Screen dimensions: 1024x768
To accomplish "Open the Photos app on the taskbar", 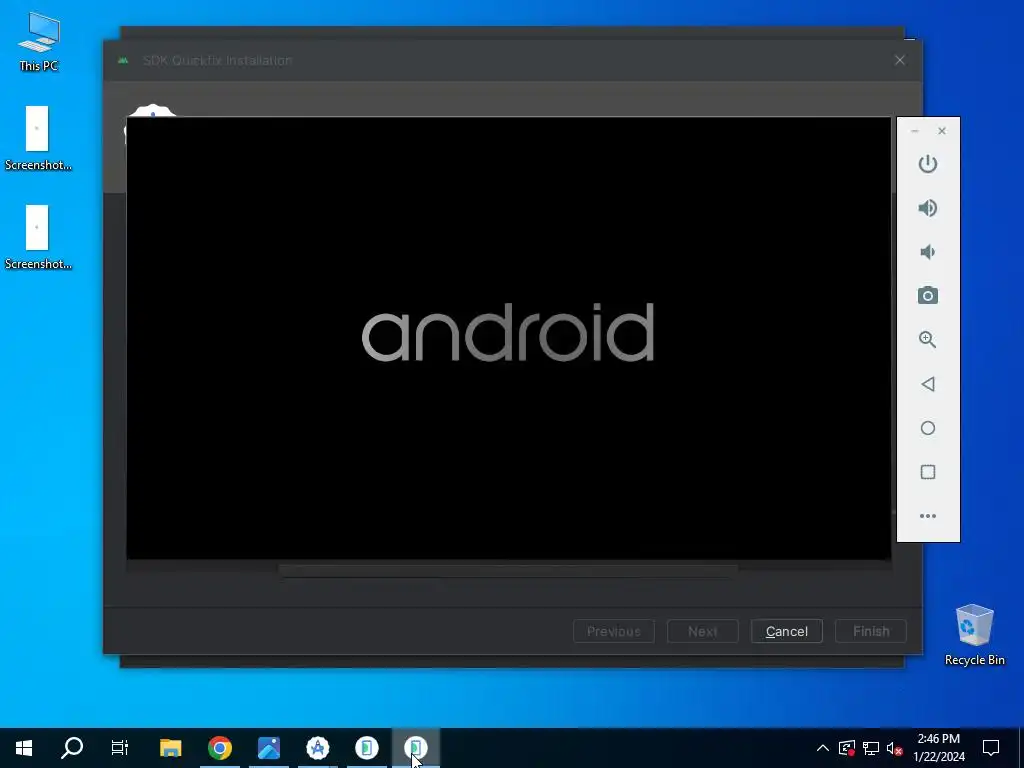I will (x=268, y=748).
